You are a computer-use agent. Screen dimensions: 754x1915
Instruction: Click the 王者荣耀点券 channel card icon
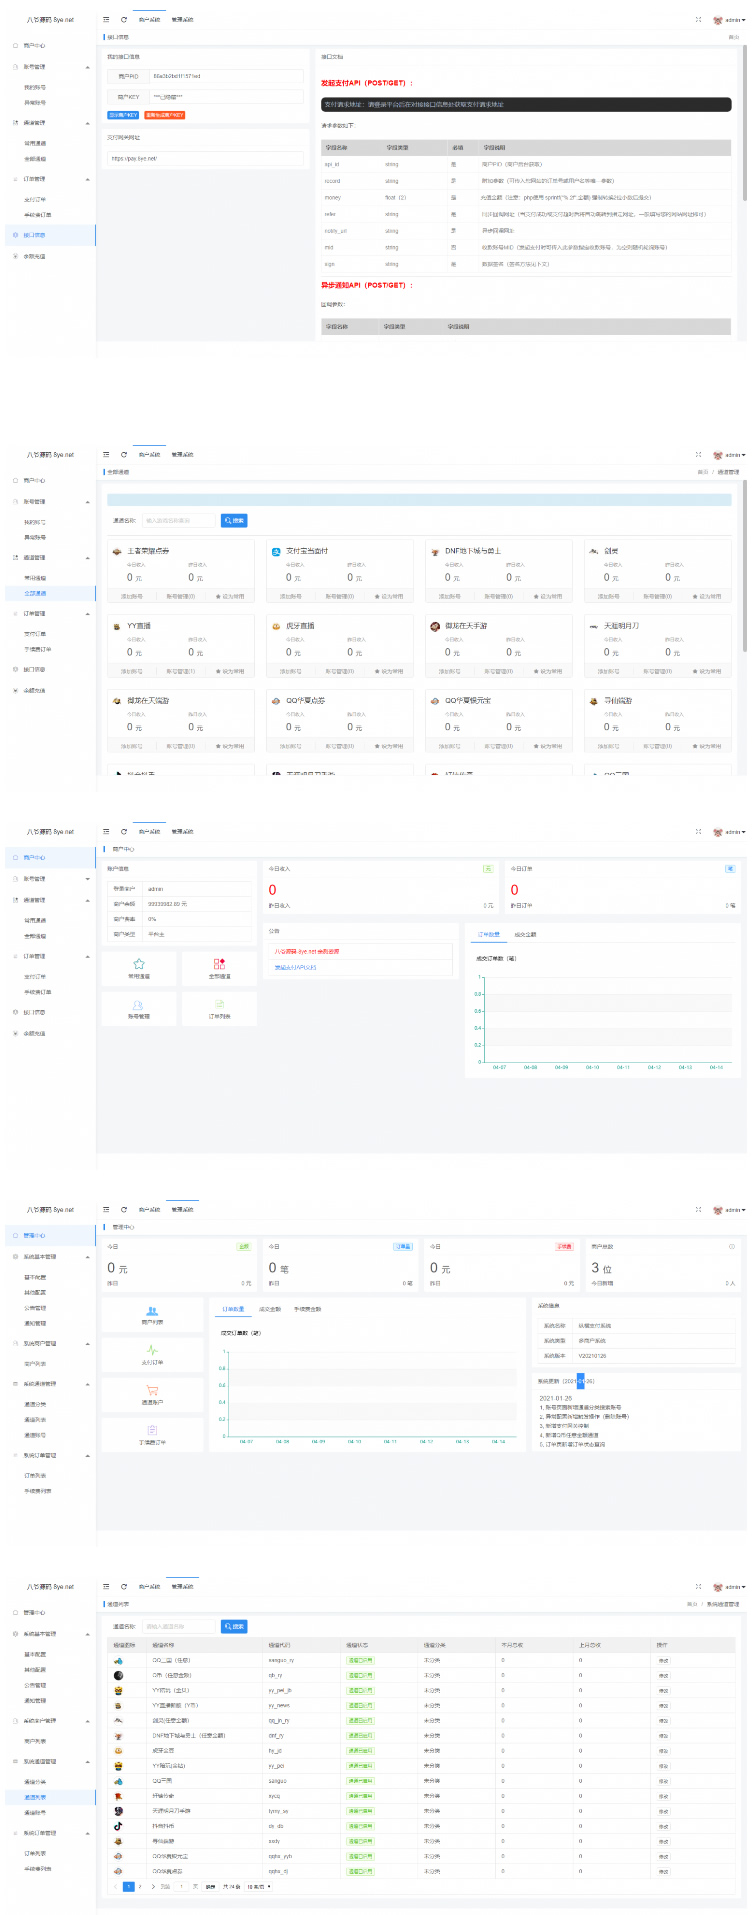pyautogui.click(x=118, y=551)
